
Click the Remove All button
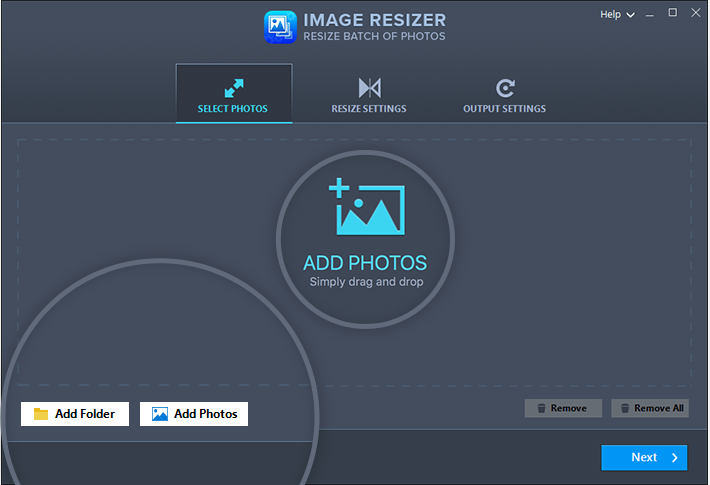(650, 408)
